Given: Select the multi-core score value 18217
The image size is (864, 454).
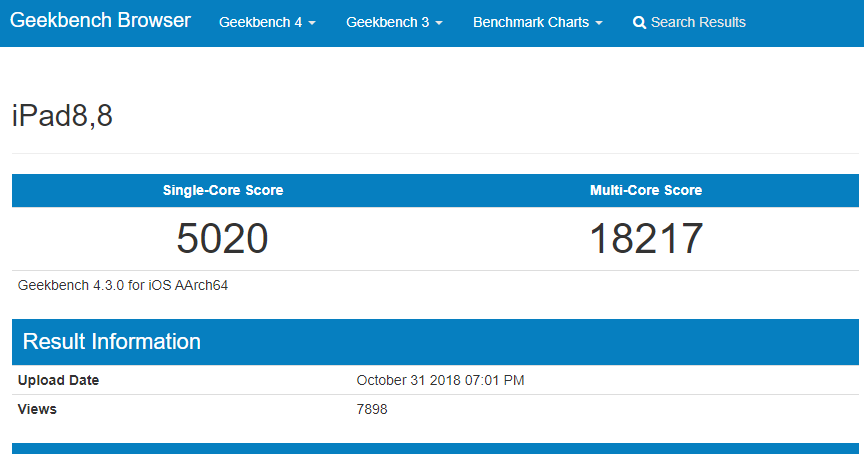Looking at the screenshot, I should pyautogui.click(x=646, y=239).
